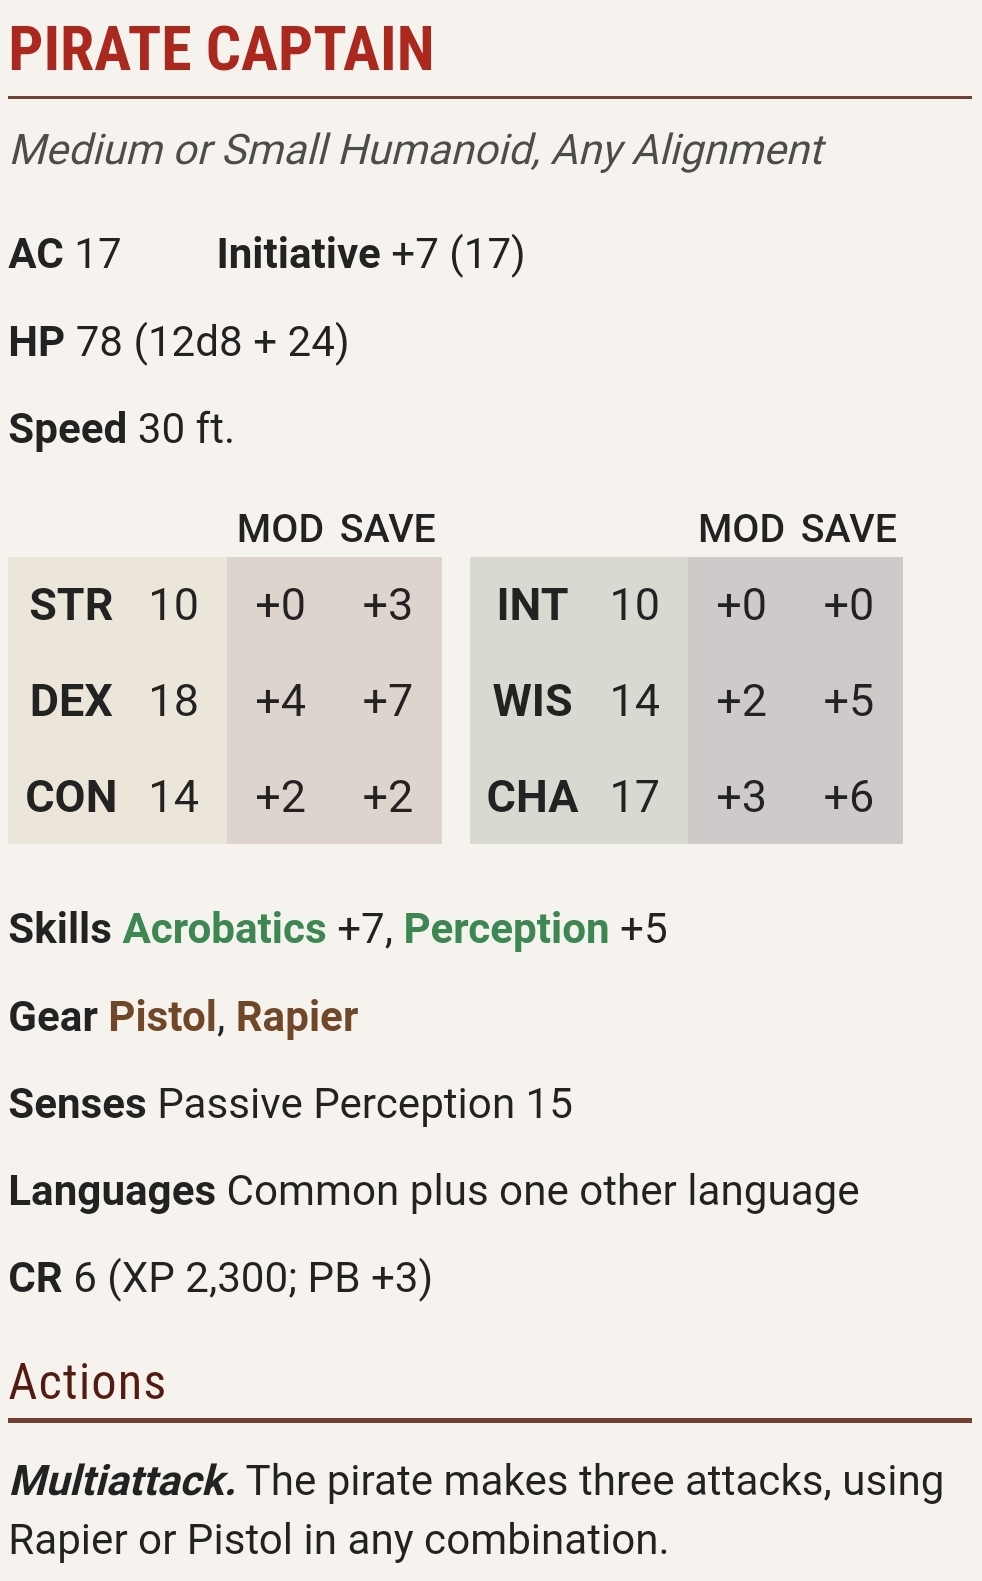
Task: Select the Multiattack action name
Action: pyautogui.click(x=123, y=1481)
